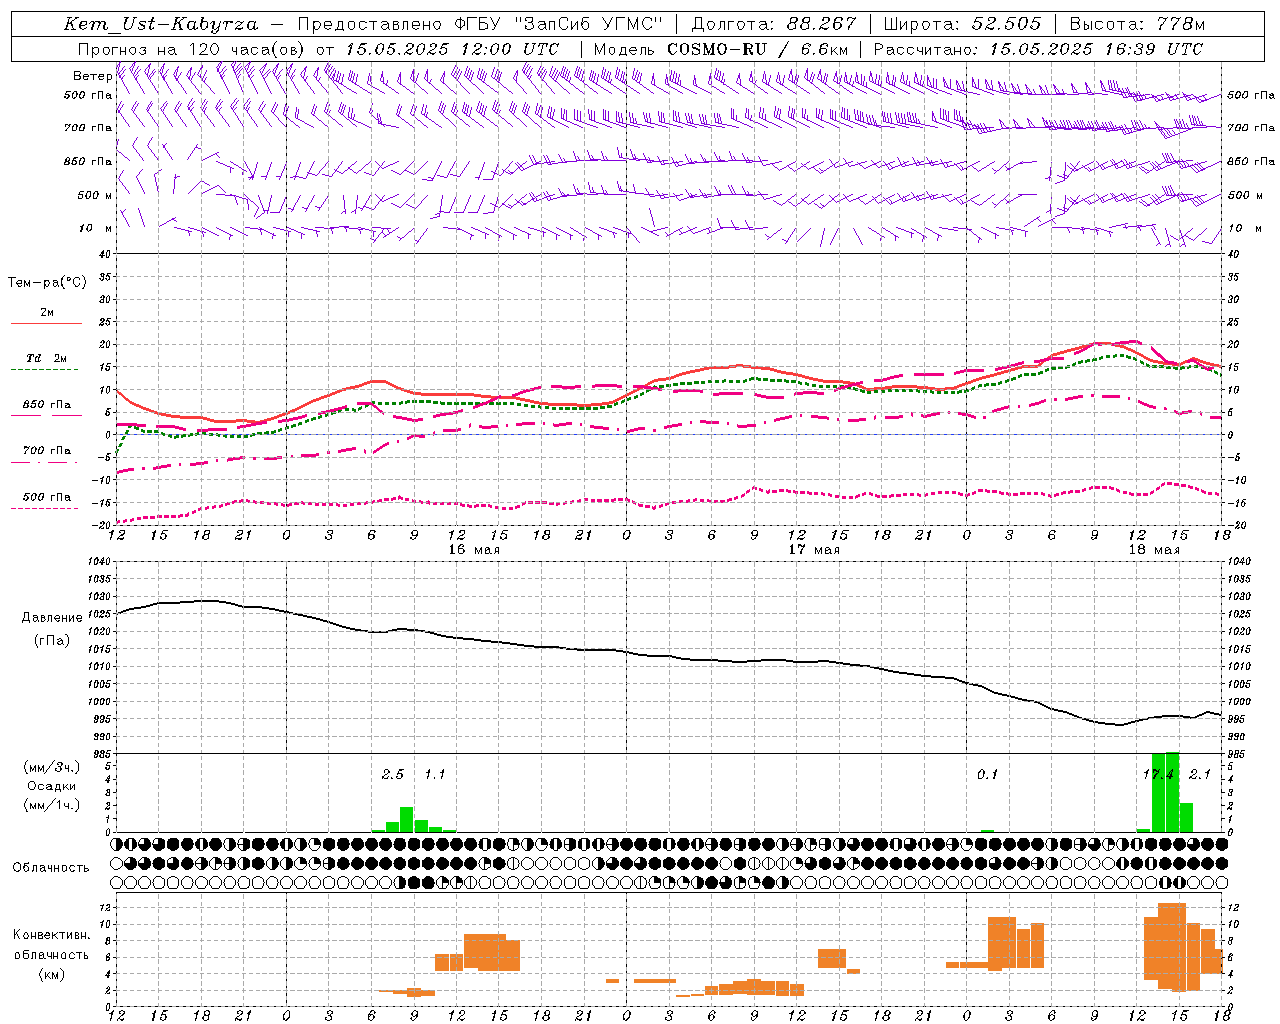Click the computed time 15.05.2025 16:39 UTC
This screenshot has width=1280, height=1024.
tap(1096, 49)
